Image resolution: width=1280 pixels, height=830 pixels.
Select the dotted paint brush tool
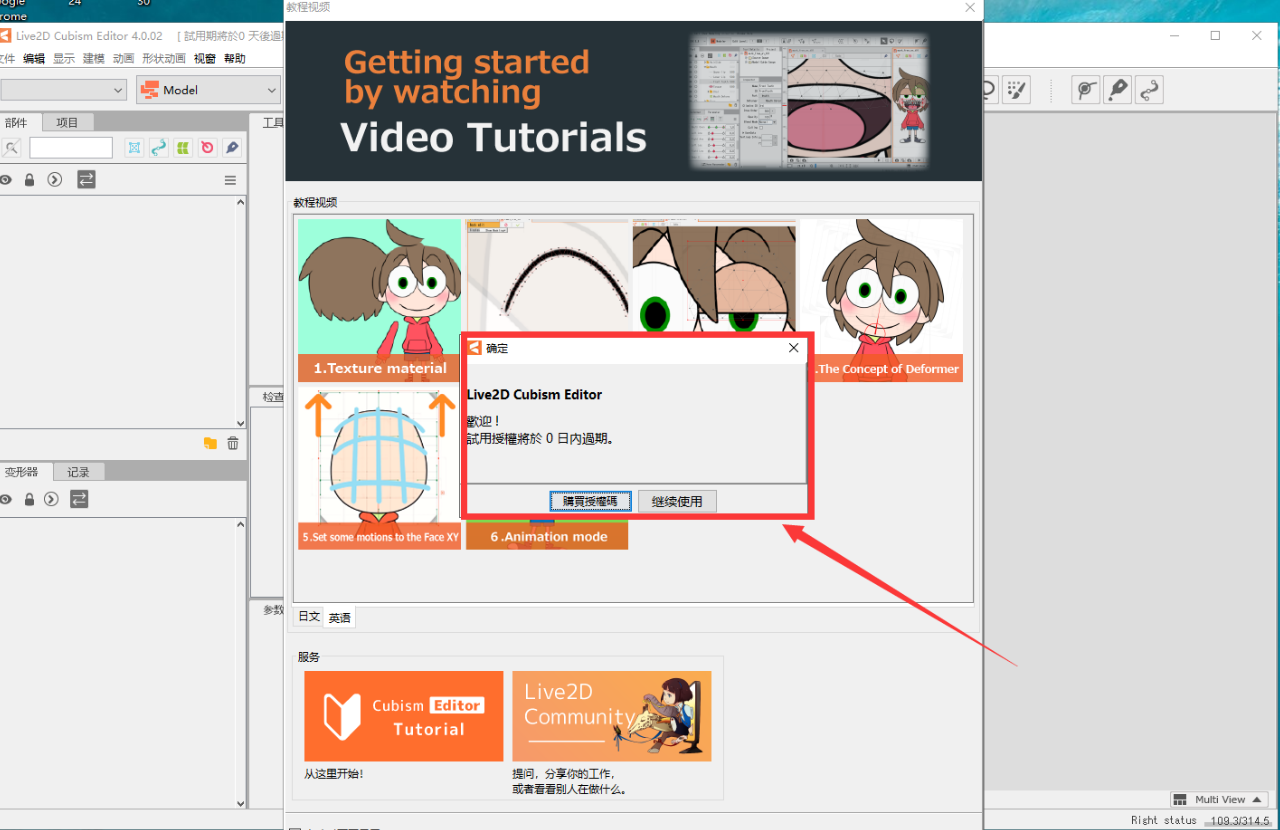1016,90
